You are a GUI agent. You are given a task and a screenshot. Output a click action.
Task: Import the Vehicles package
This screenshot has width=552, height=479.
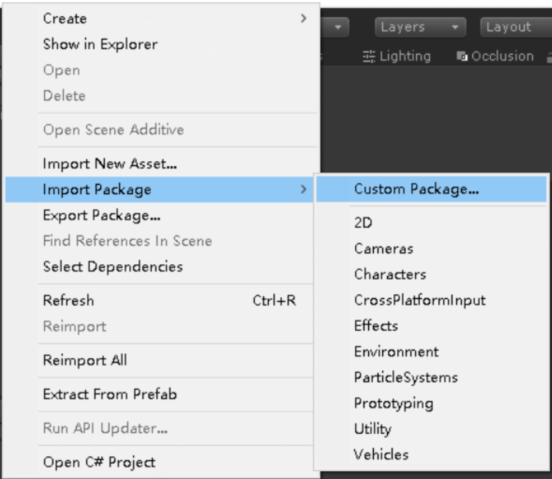click(x=431, y=455)
